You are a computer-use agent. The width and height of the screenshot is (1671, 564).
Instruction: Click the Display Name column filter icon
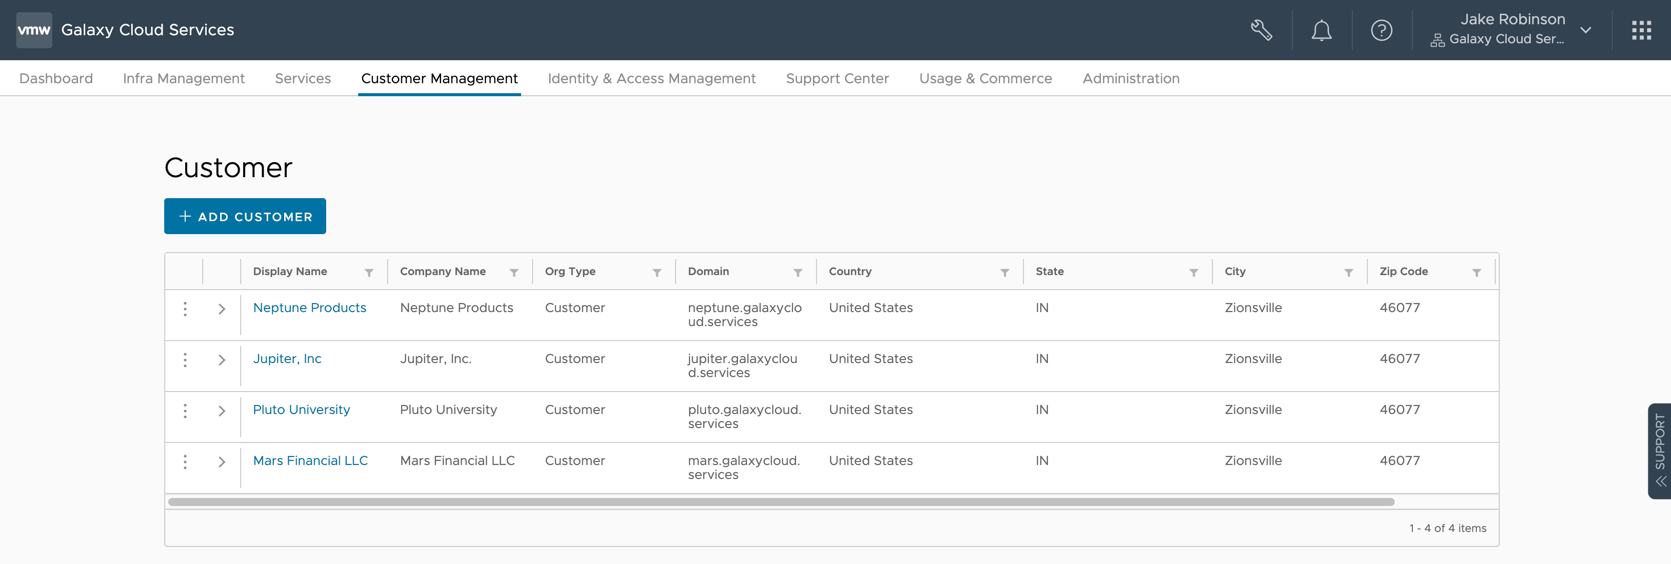(369, 272)
